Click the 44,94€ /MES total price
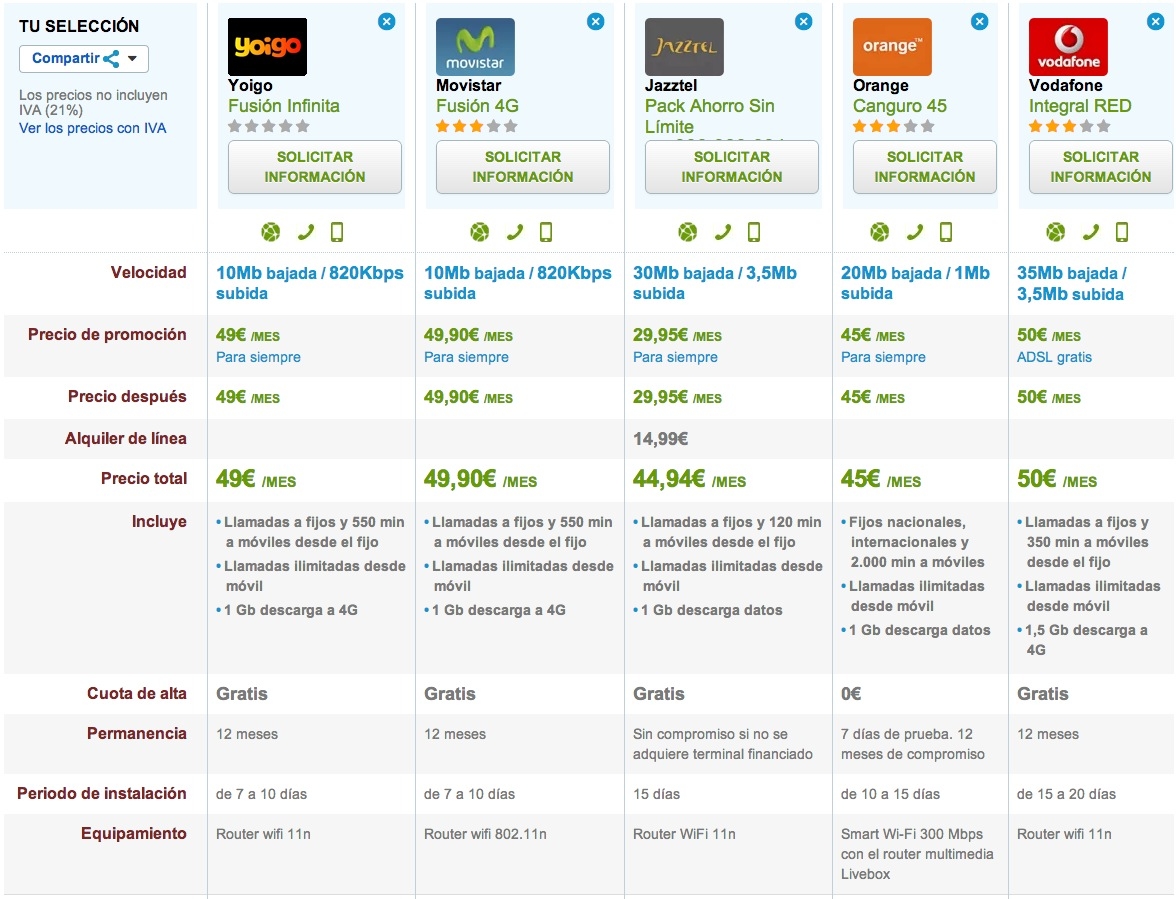Viewport: 1176px width, 899px height. [689, 478]
